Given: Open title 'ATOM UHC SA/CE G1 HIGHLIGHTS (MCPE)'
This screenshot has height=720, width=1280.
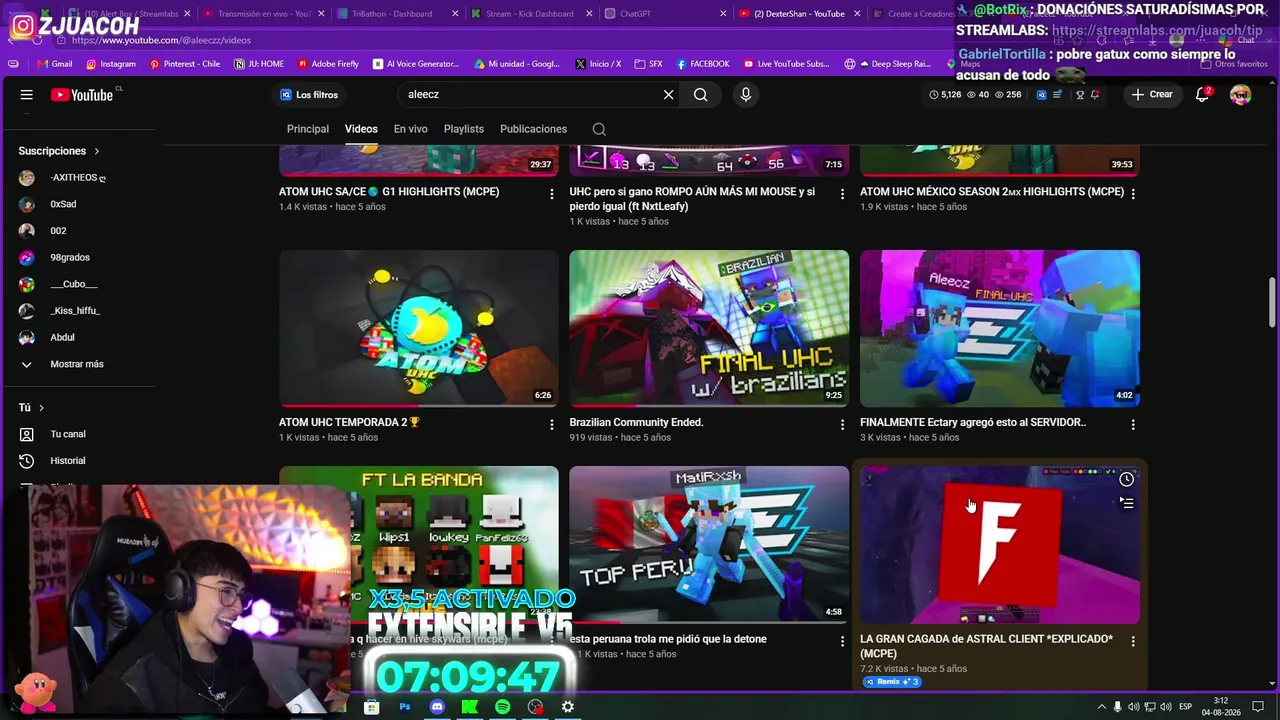Looking at the screenshot, I should 389,192.
